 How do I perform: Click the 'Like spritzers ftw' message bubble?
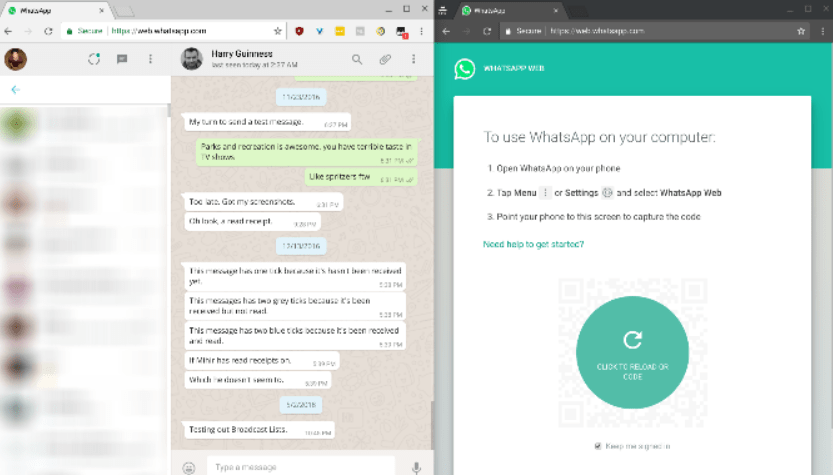[361, 177]
